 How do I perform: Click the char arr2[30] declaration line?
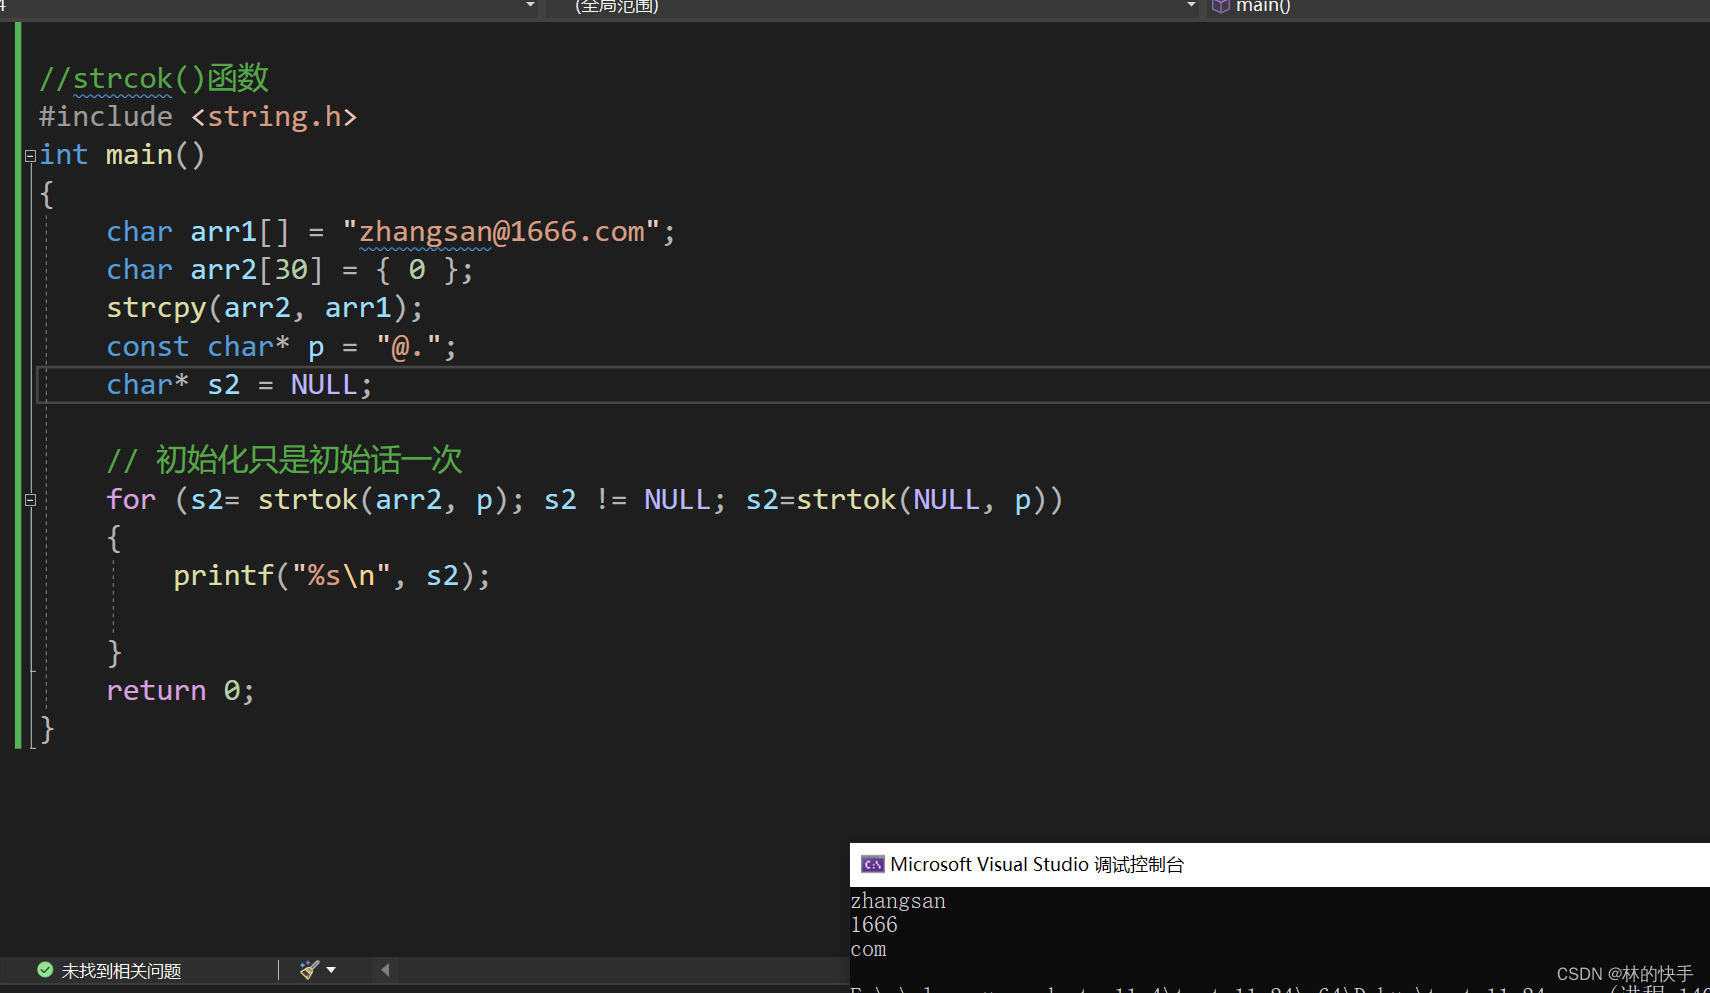point(290,270)
